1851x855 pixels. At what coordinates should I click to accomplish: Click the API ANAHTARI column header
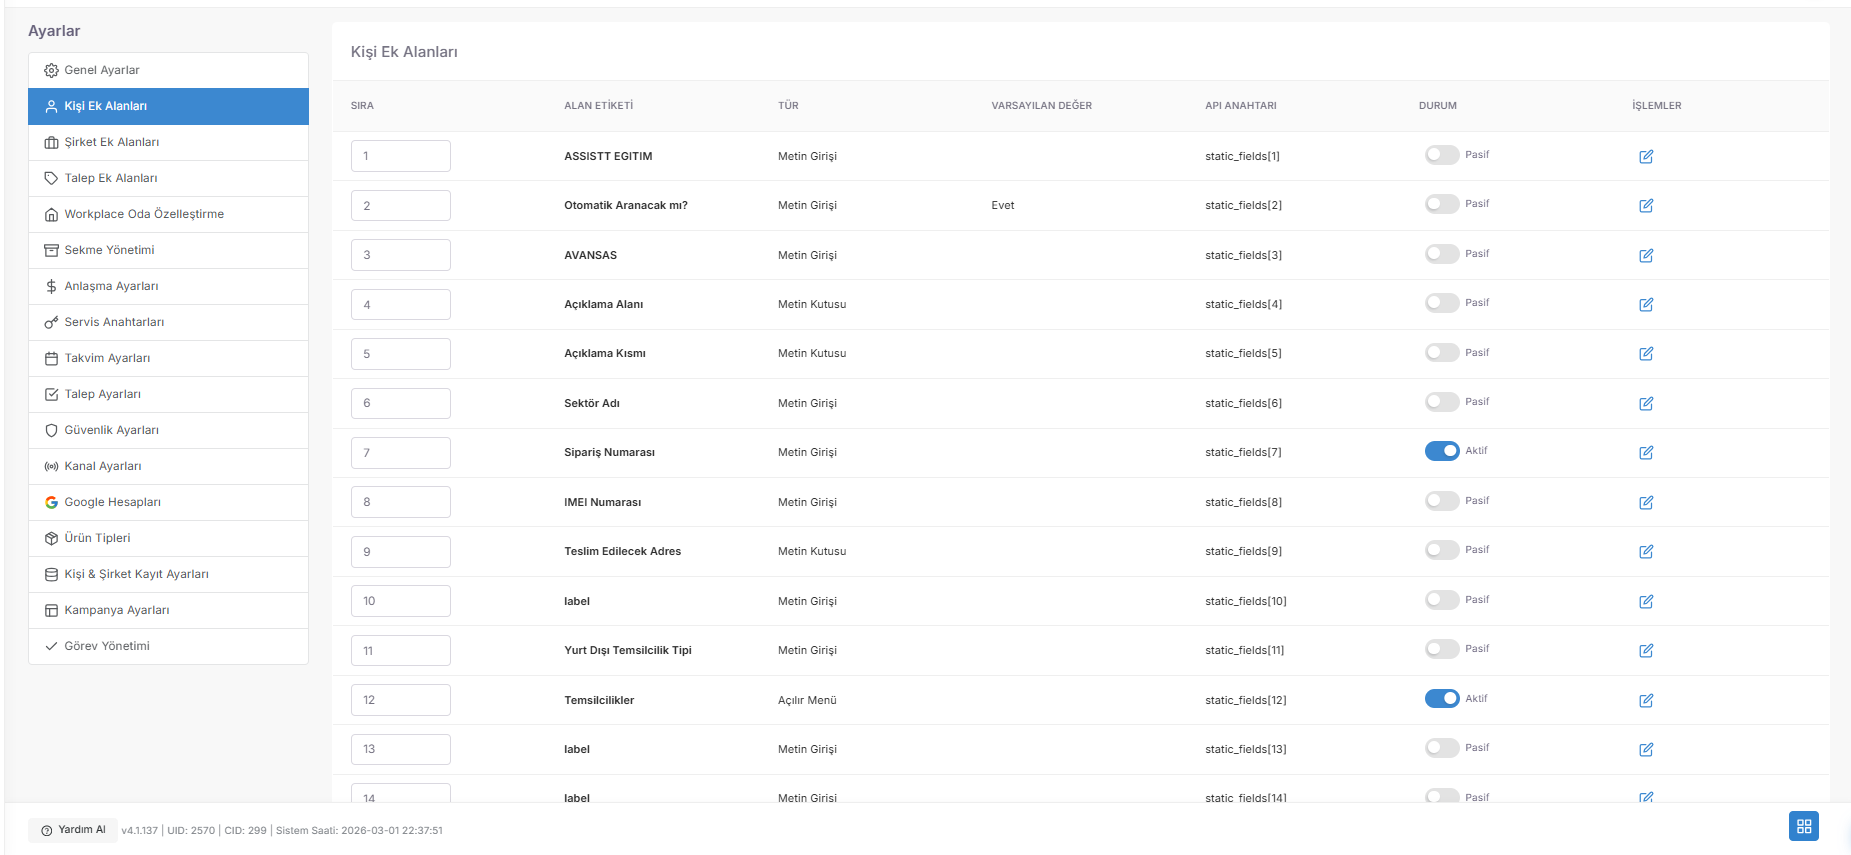(1241, 106)
